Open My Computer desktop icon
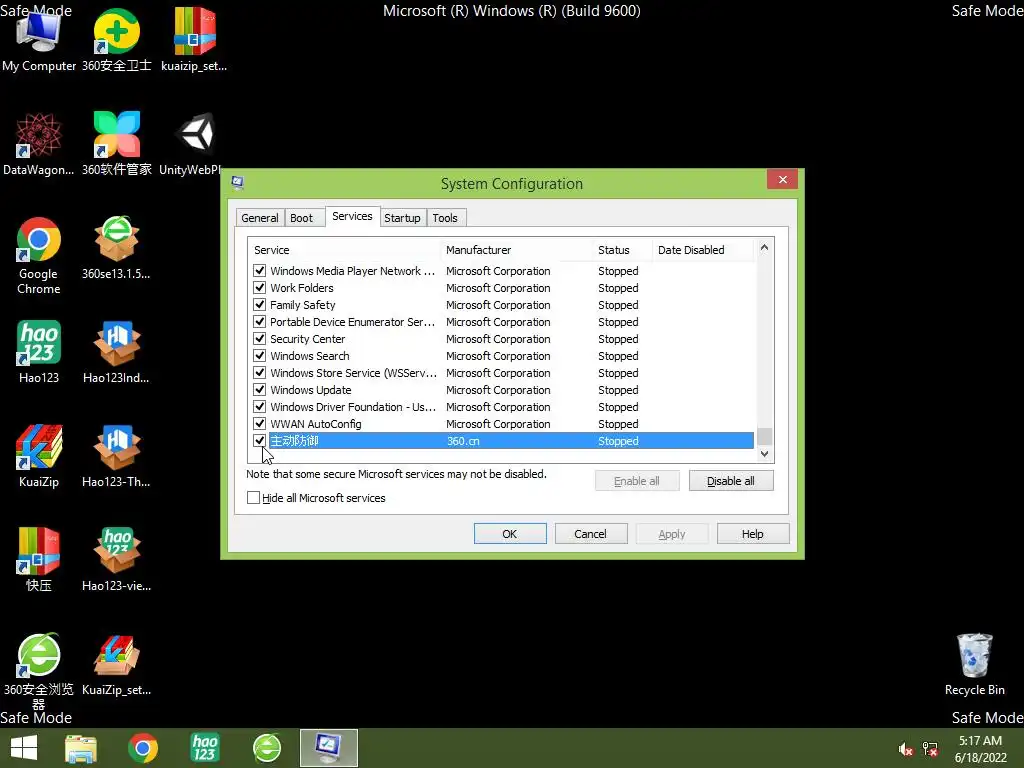Screen dimensions: 1024x768 (39, 40)
